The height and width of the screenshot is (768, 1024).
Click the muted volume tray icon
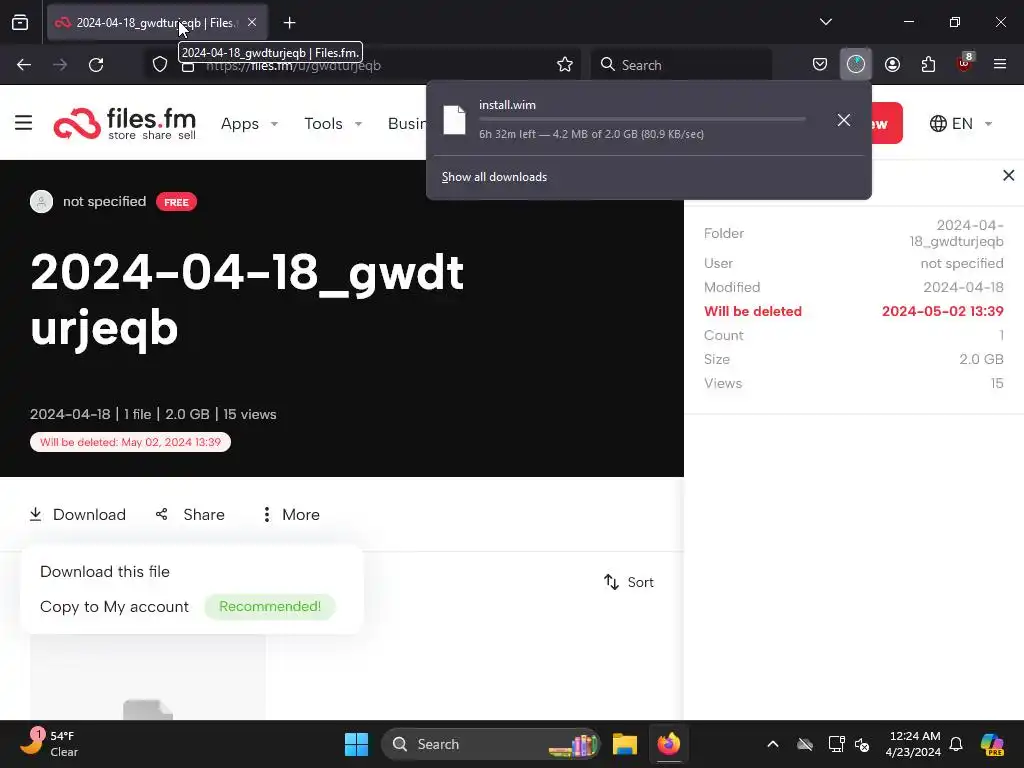tap(862, 744)
